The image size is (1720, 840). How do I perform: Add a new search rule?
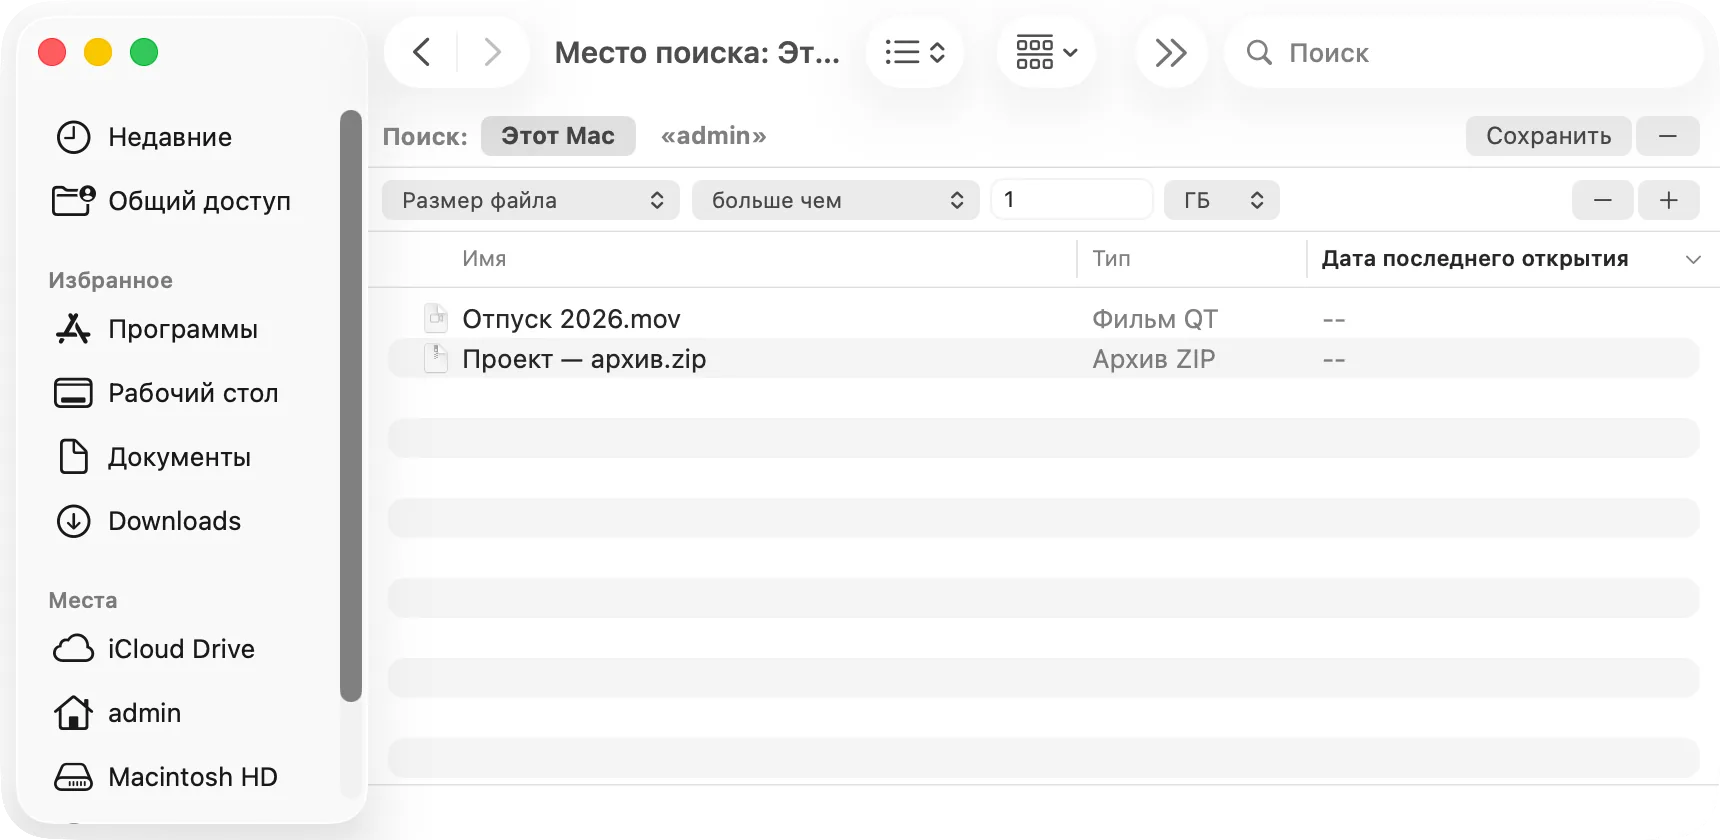(1668, 200)
